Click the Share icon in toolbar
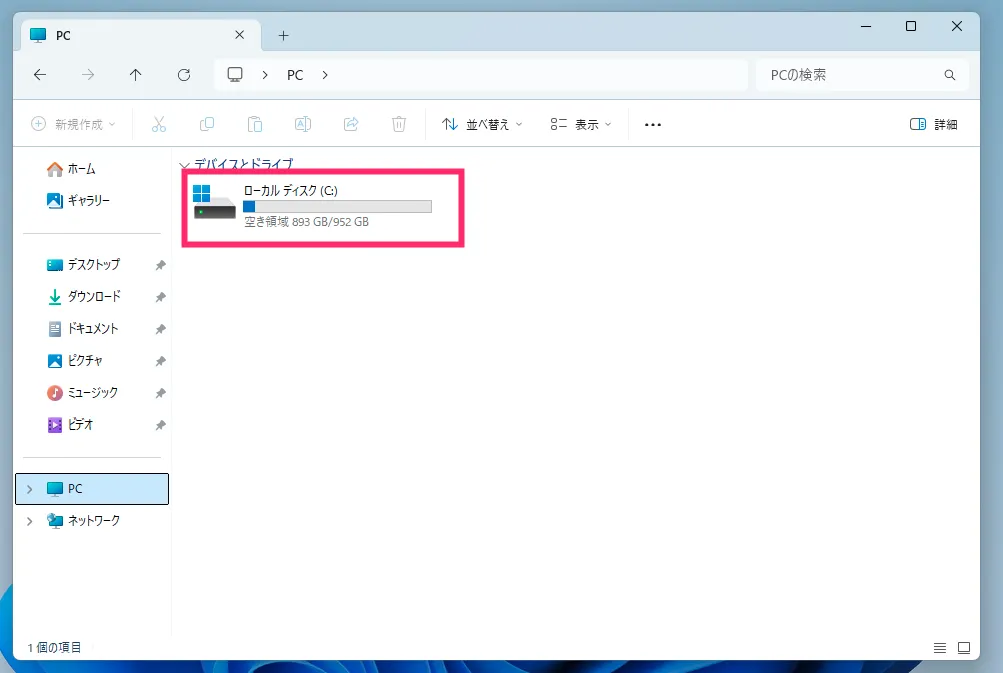The height and width of the screenshot is (673, 1003). 351,124
